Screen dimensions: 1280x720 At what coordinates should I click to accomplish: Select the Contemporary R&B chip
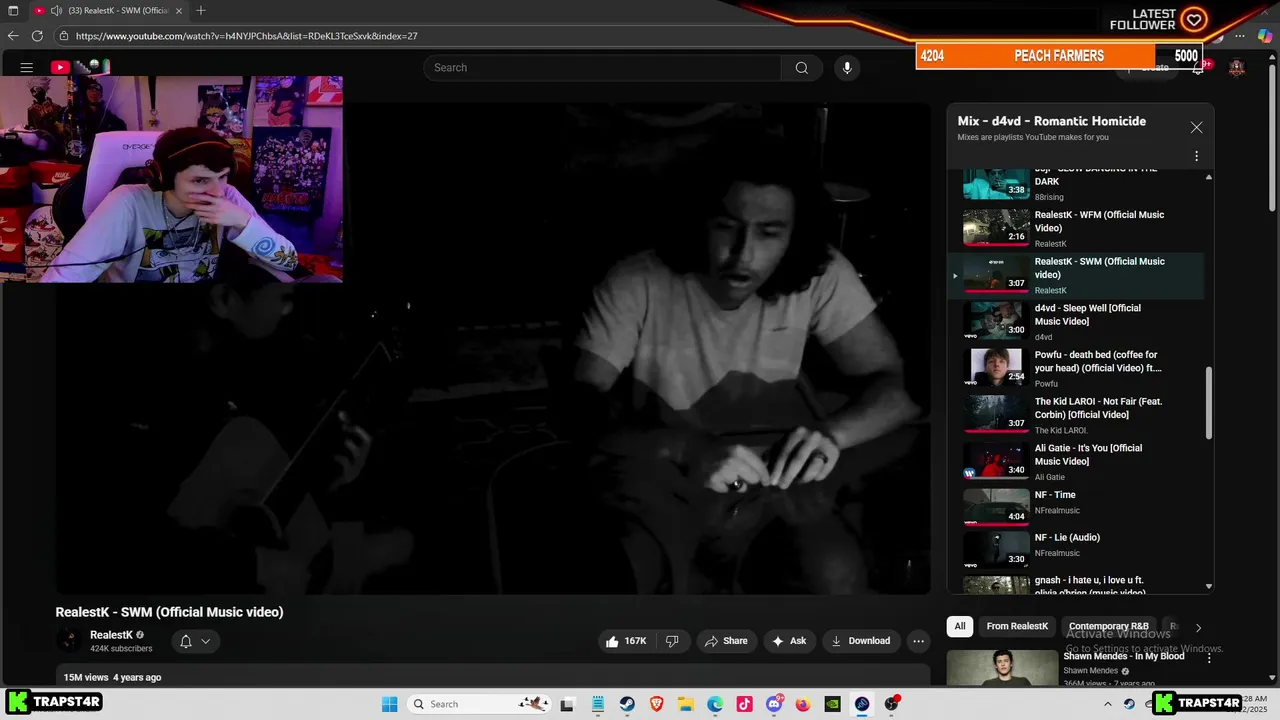pyautogui.click(x=1109, y=626)
